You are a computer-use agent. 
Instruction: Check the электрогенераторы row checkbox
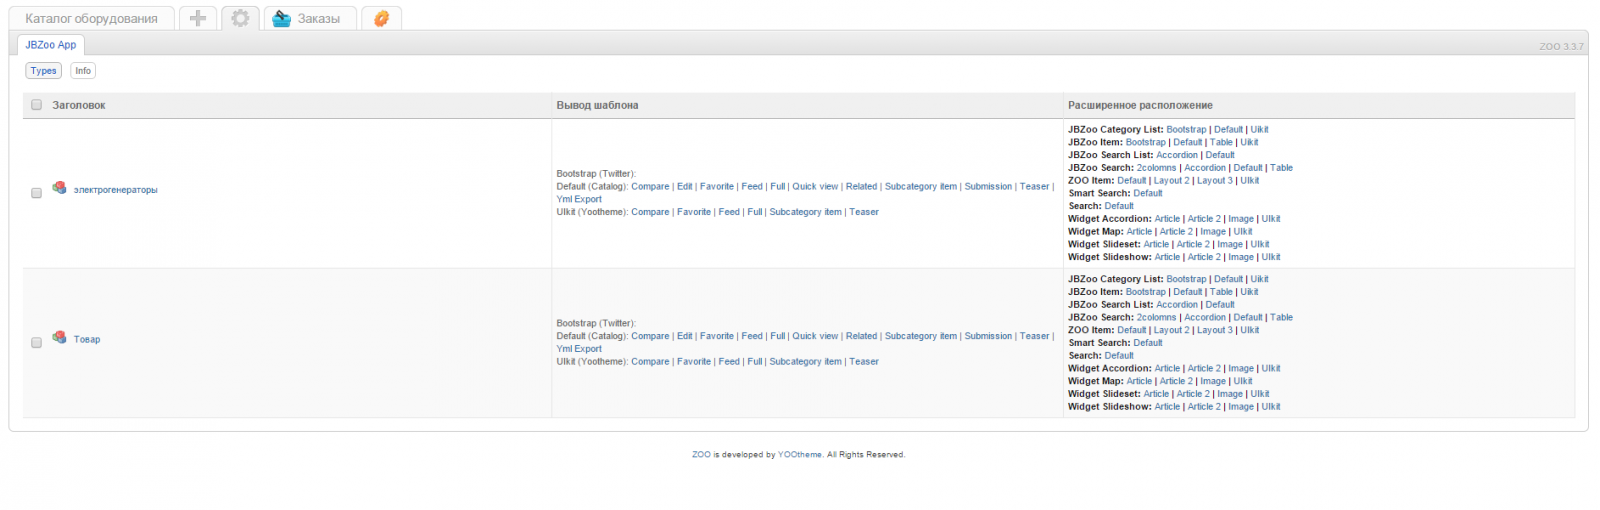37,193
